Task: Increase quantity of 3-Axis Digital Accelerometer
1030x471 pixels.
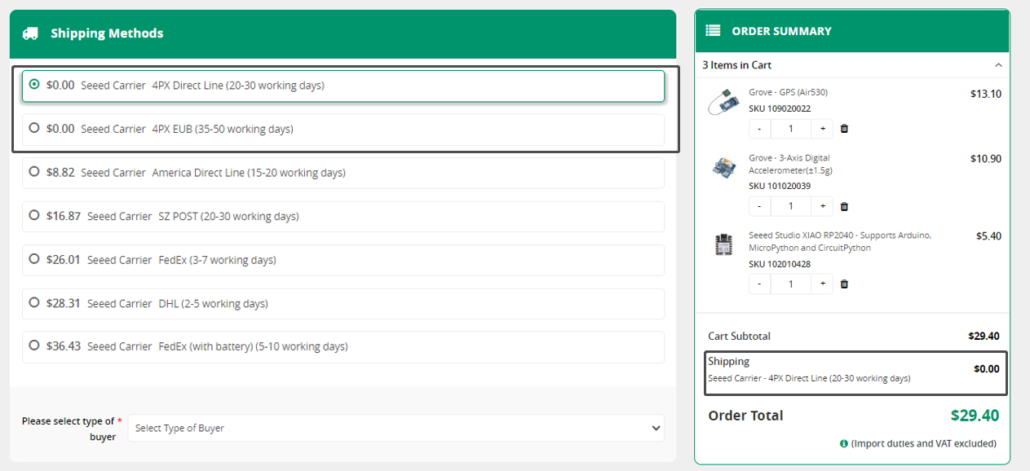Action: 823,206
